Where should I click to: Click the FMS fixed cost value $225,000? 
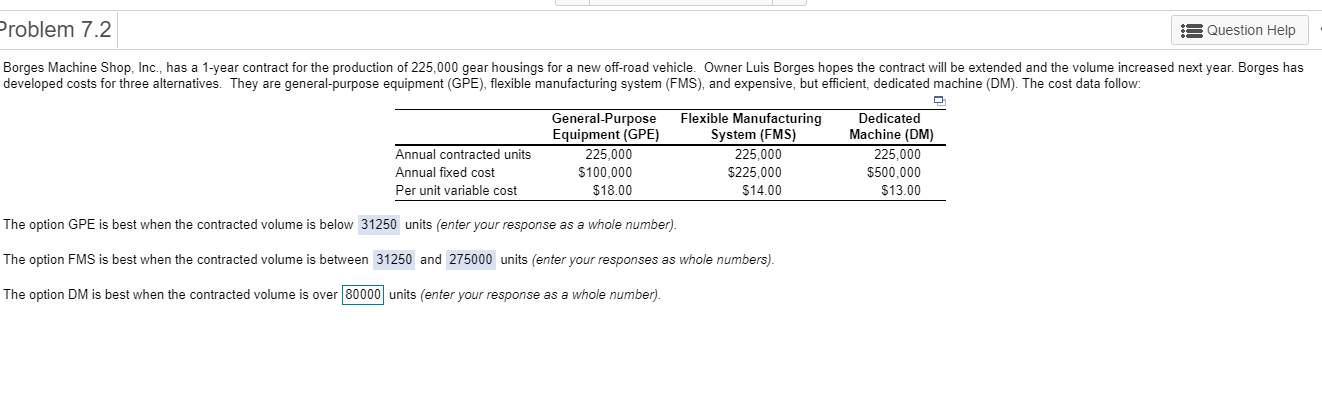[x=756, y=172]
